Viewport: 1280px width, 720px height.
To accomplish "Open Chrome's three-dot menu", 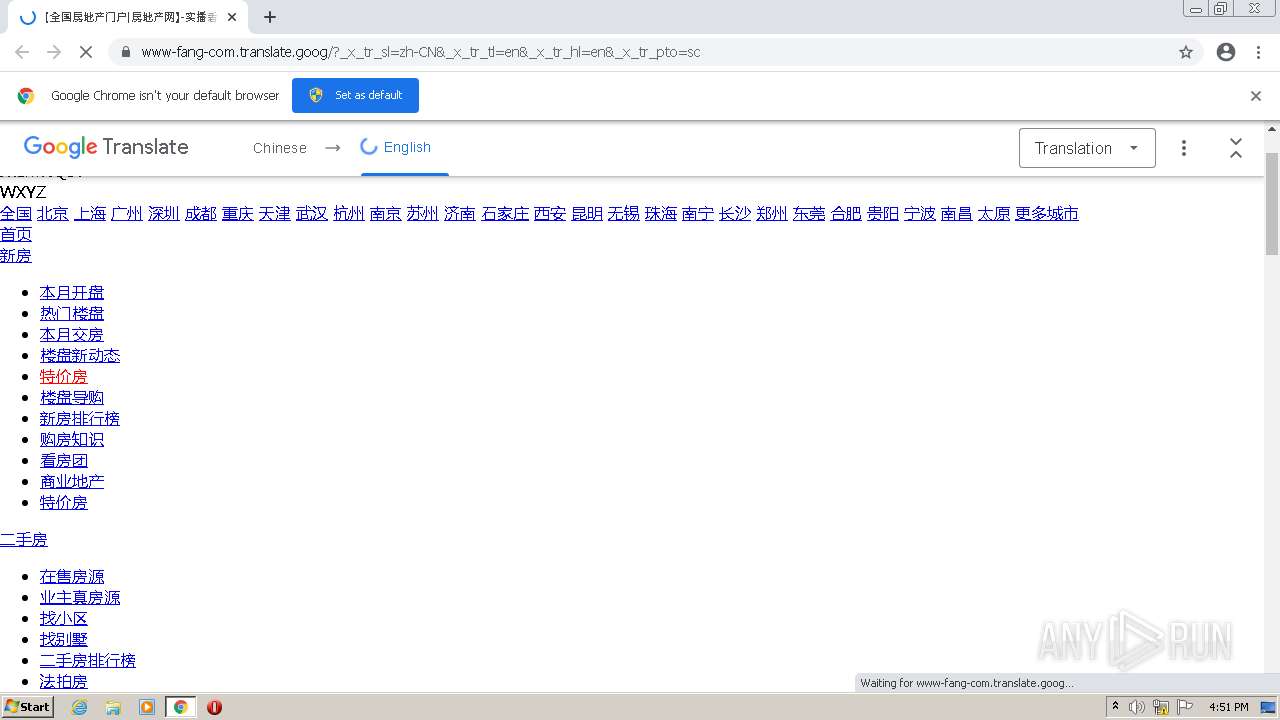I will pos(1258,52).
